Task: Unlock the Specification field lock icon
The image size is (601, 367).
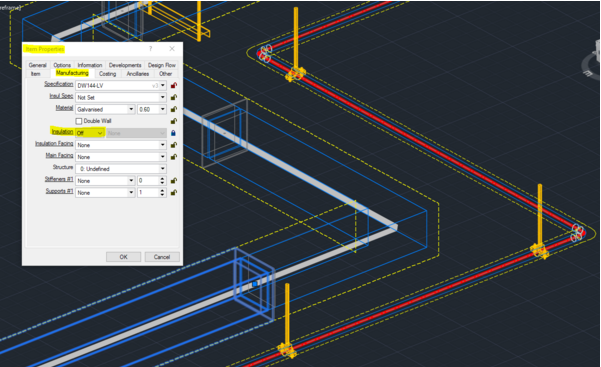Action: [x=174, y=86]
